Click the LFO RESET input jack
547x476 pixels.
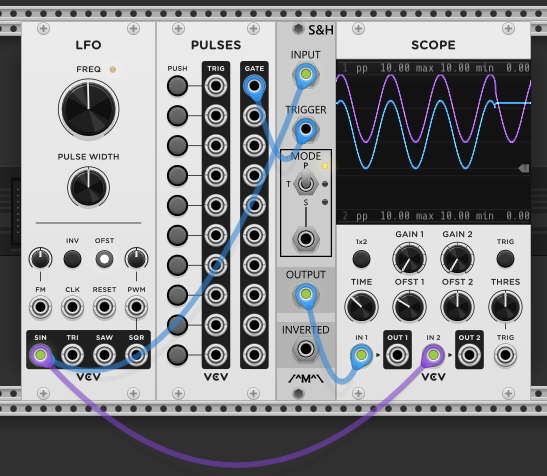pyautogui.click(x=104, y=307)
